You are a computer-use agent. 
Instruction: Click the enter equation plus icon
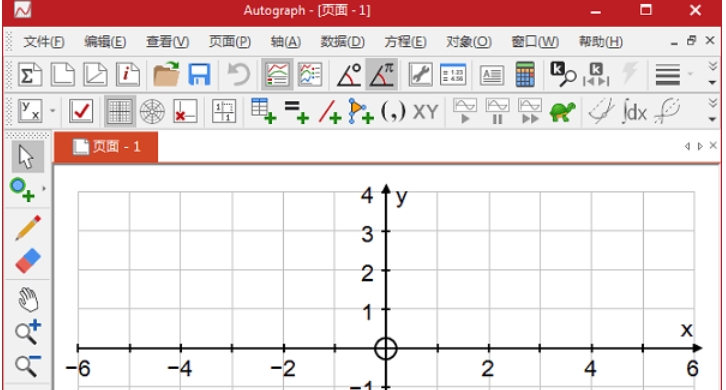coord(296,112)
